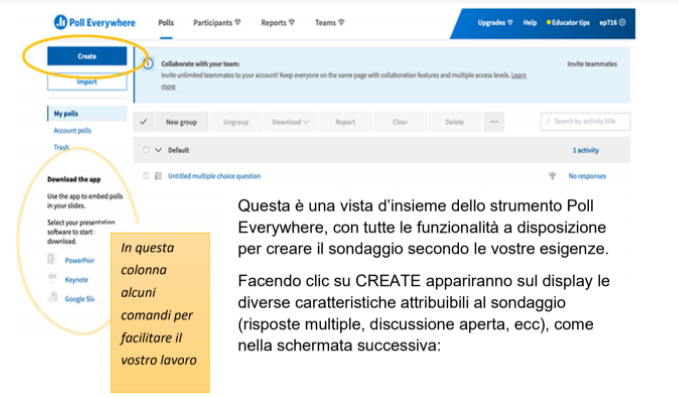Expand the Participants menu
679x397 pixels.
(x=217, y=23)
